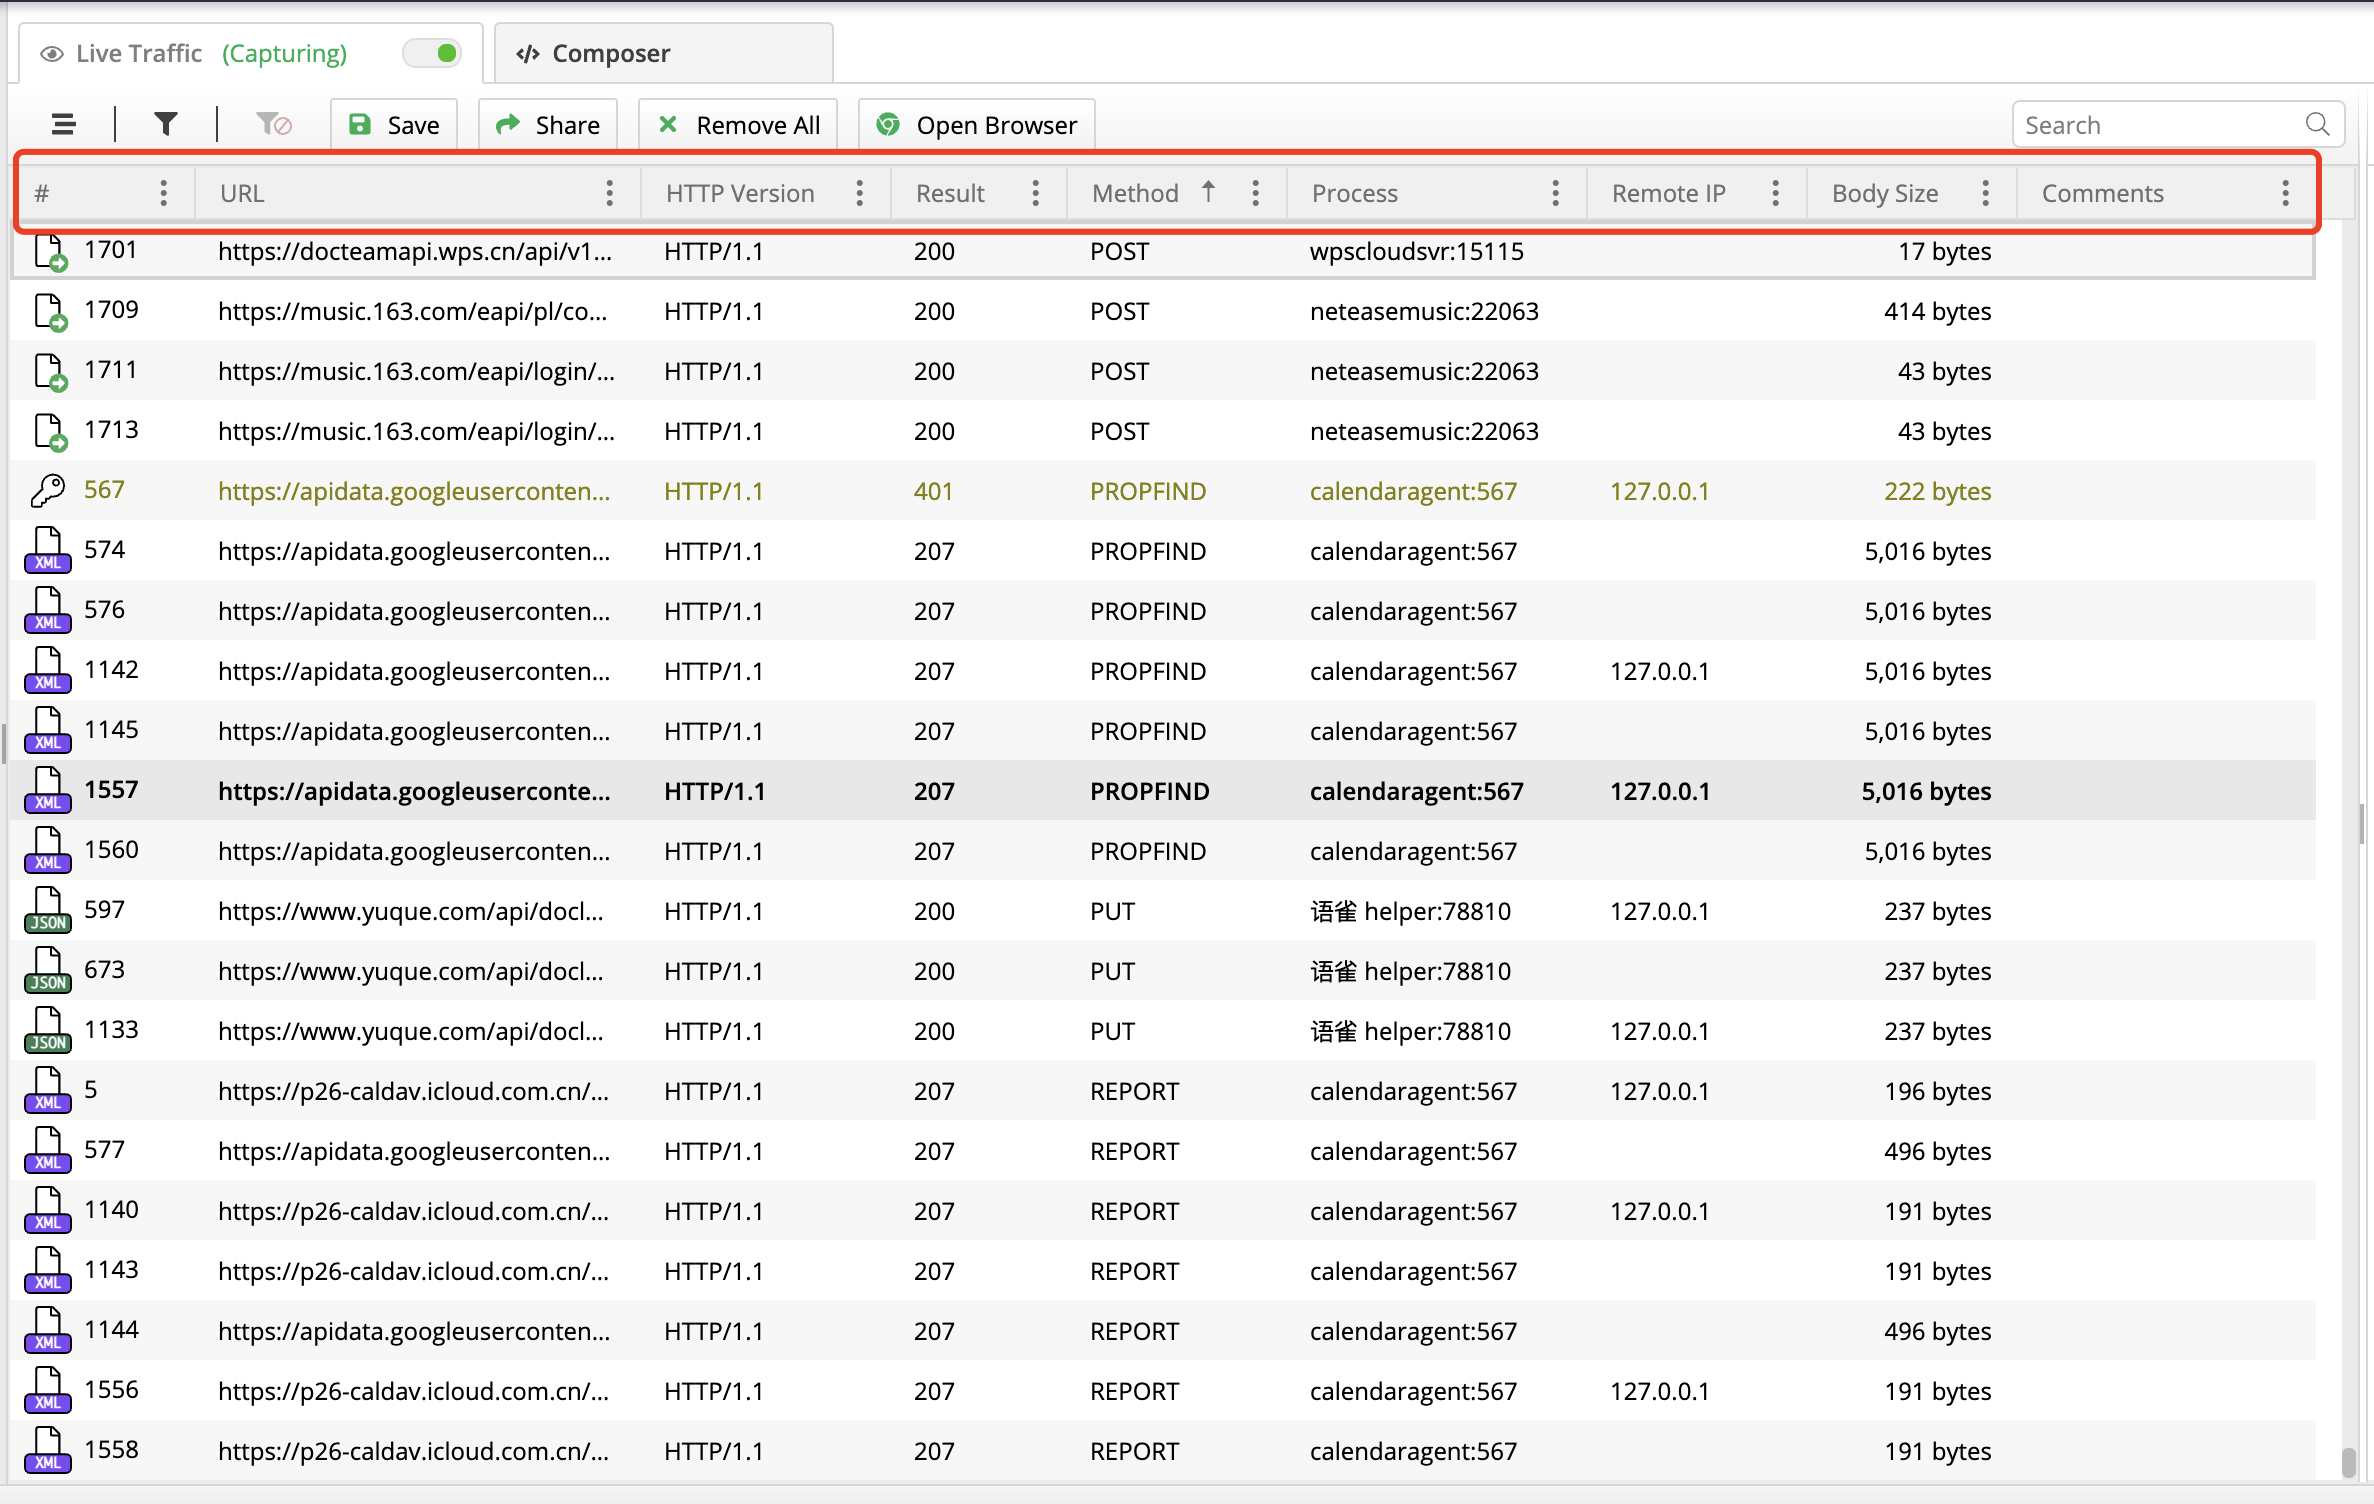
Task: Open the Process column options menu
Action: point(1555,193)
